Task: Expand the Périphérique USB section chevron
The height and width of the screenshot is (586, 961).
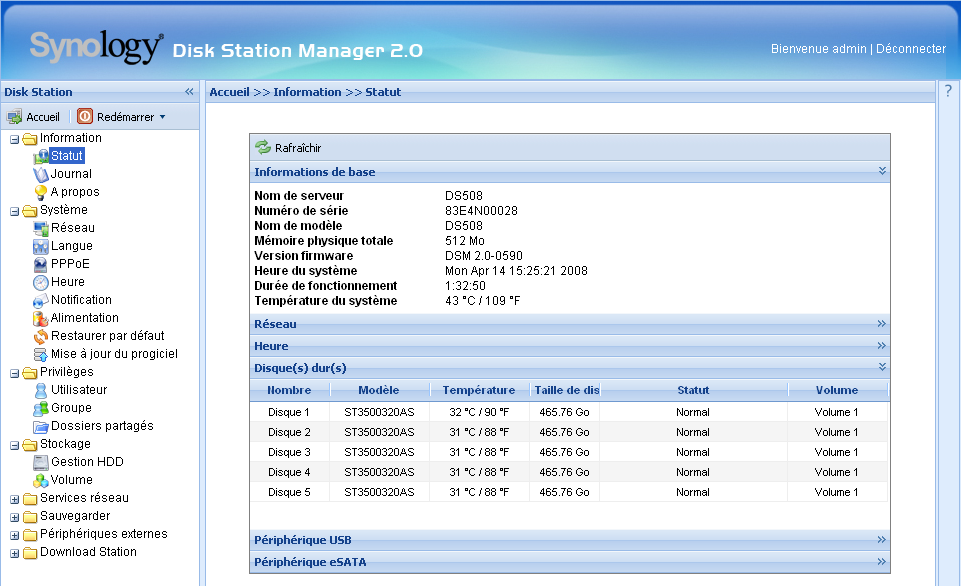Action: 882,539
